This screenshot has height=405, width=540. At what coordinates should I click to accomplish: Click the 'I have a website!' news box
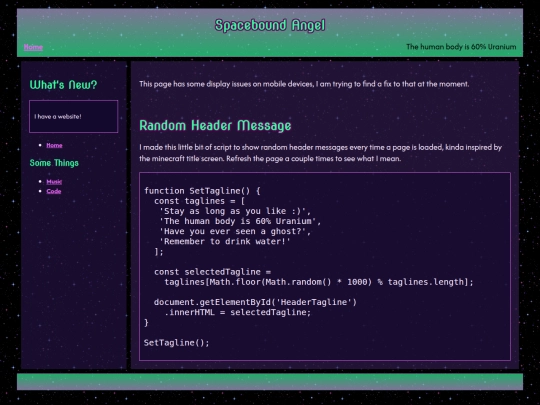point(74,116)
